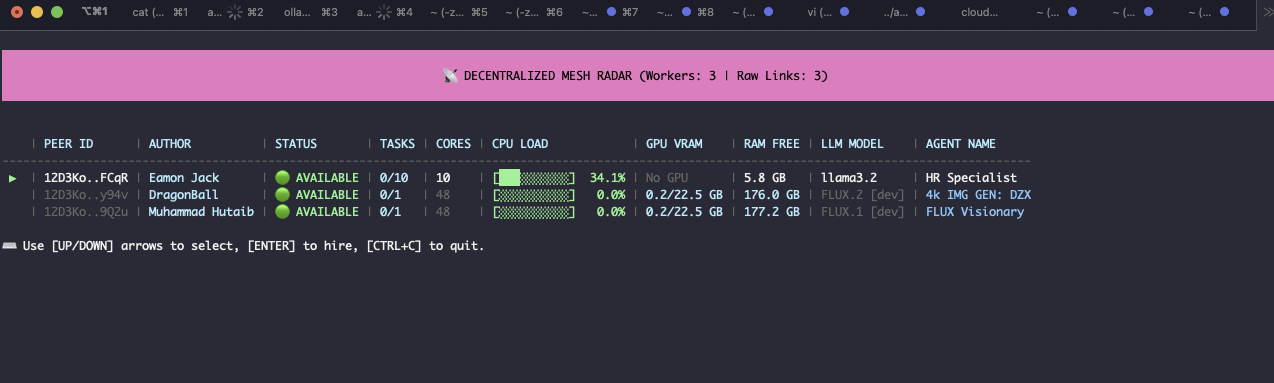Click the AGENT NAME column header
1274x383 pixels.
(x=961, y=144)
